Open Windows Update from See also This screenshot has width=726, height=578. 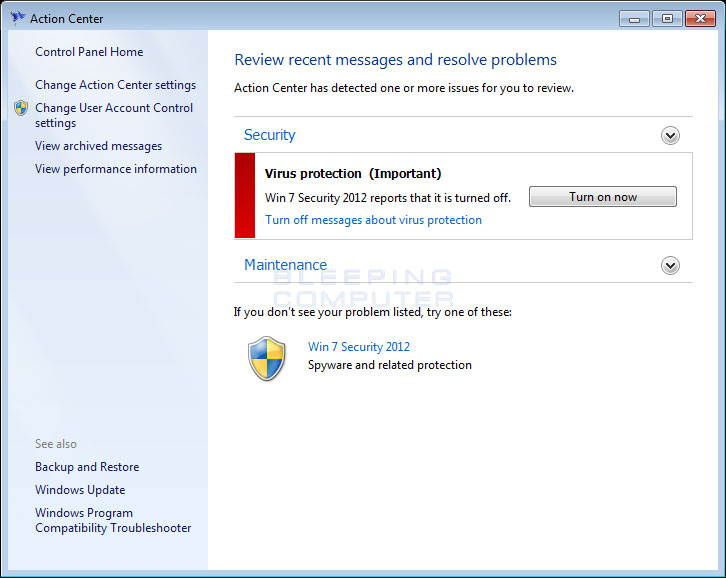click(80, 490)
